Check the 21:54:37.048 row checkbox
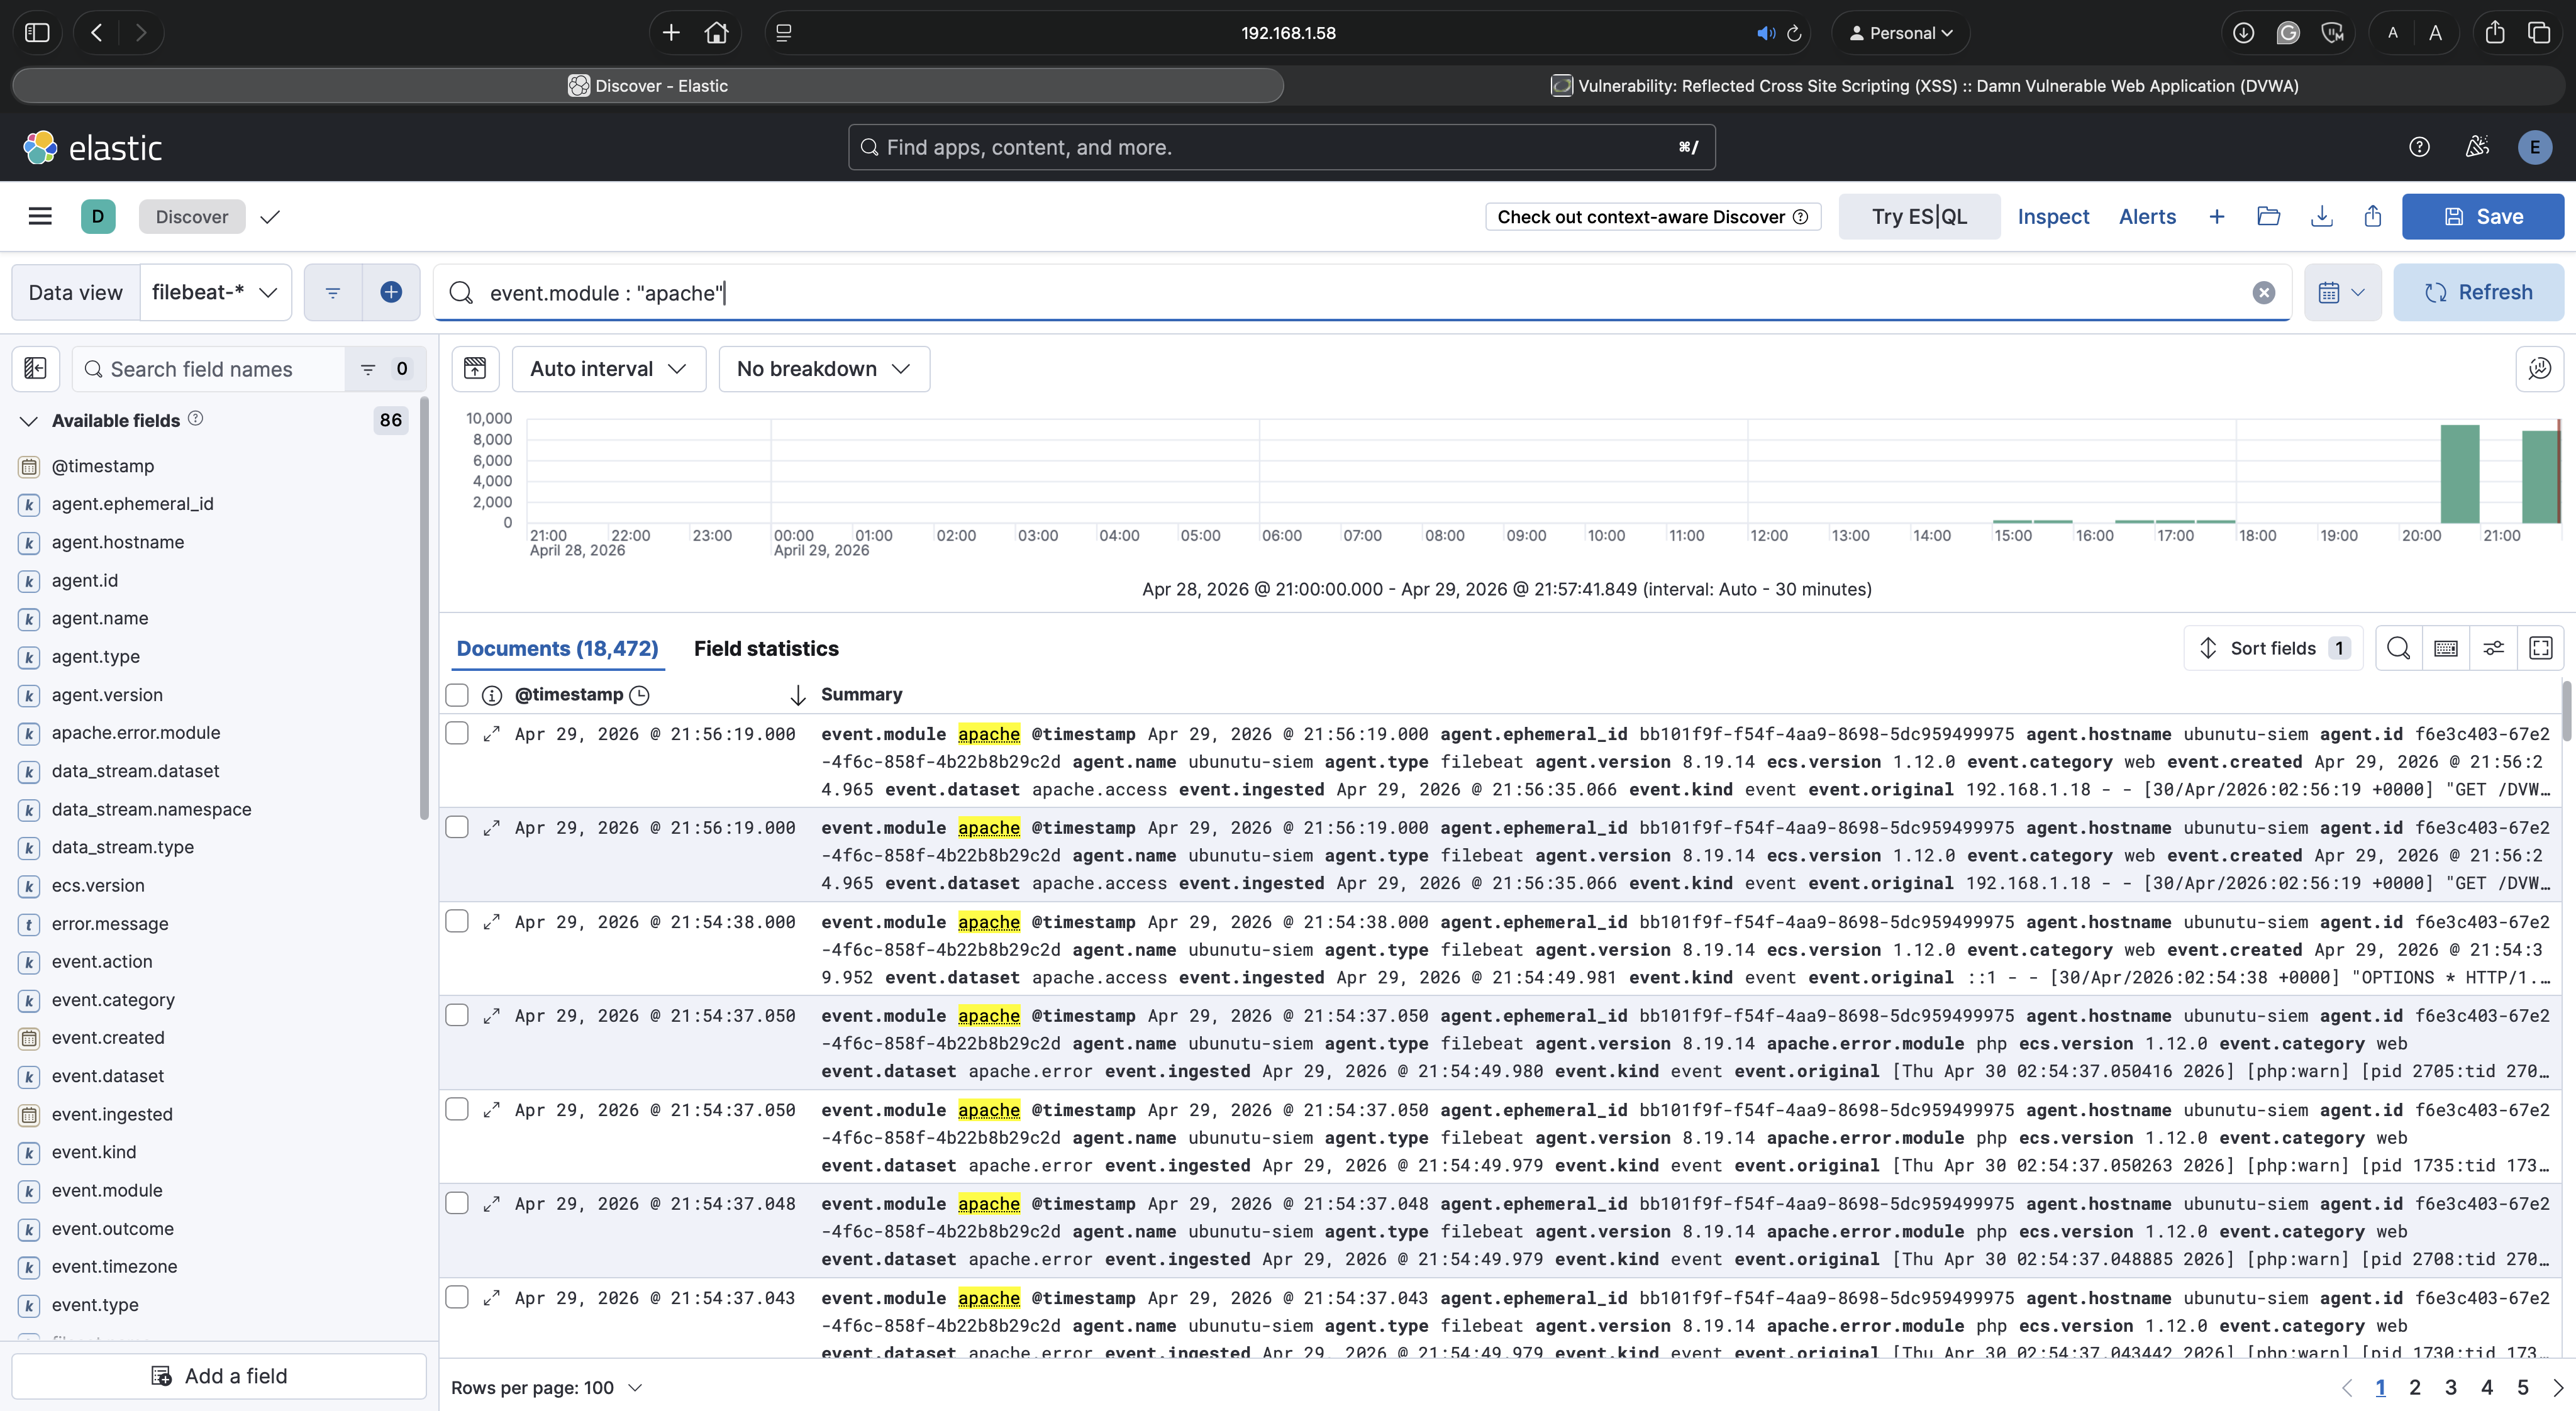 point(457,1203)
